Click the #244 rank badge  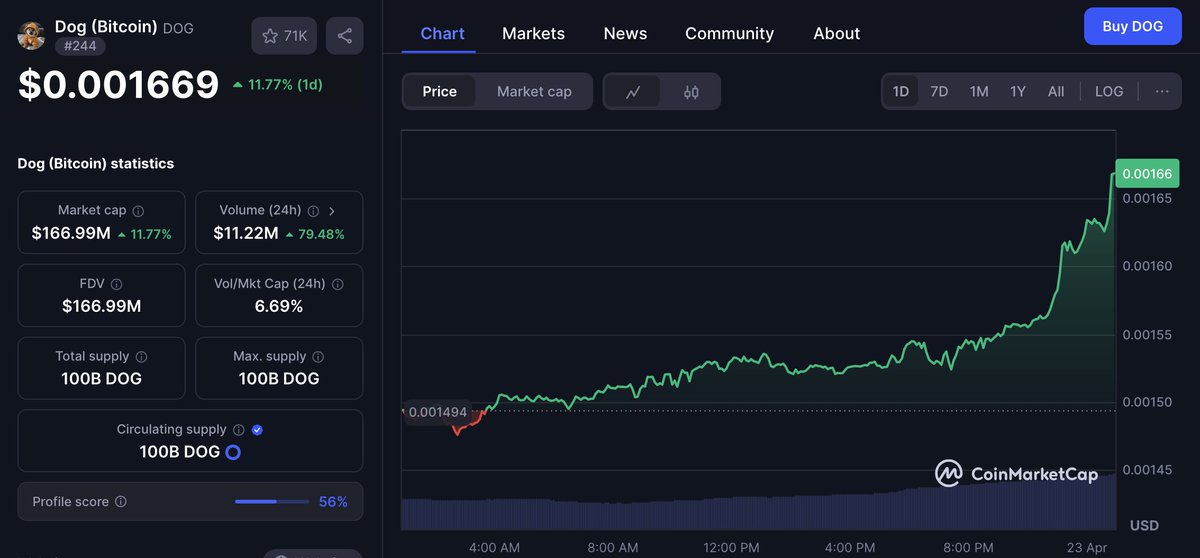79,46
